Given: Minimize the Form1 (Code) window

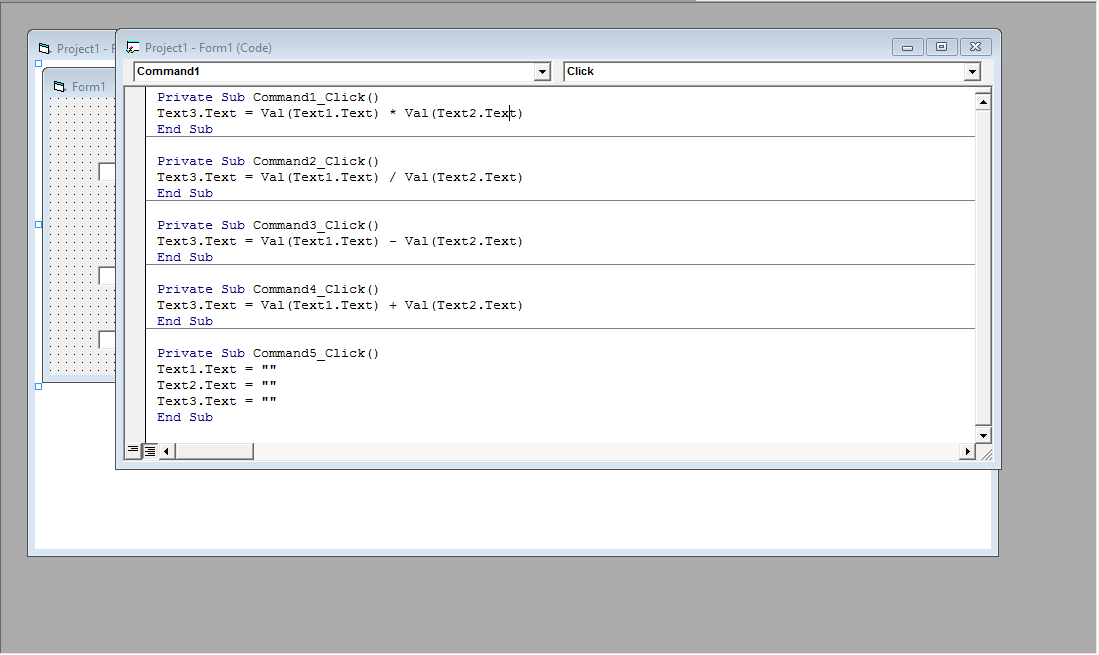Looking at the screenshot, I should tap(908, 47).
